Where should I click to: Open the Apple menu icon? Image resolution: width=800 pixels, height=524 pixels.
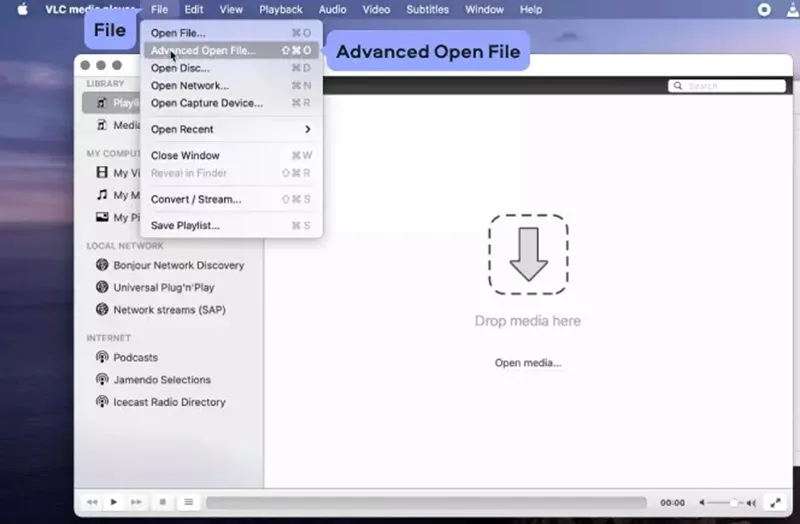[22, 9]
